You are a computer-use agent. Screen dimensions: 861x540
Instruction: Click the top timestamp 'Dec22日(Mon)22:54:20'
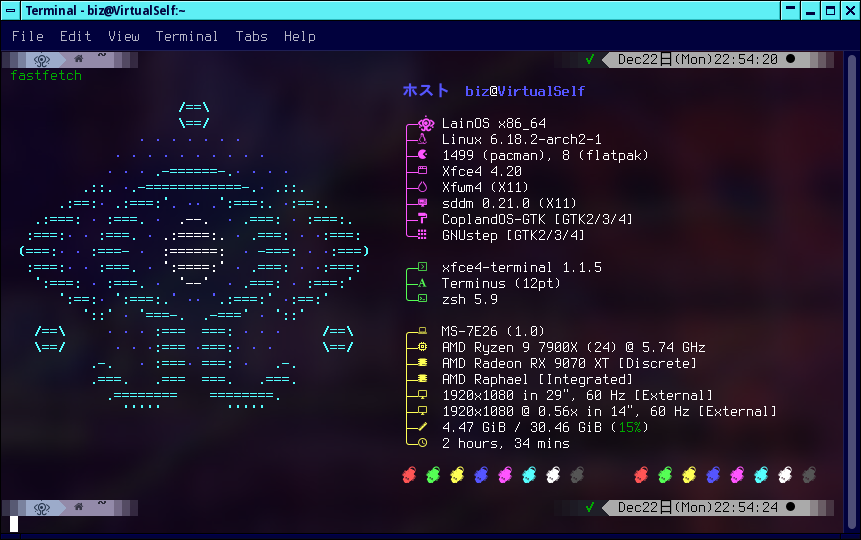pyautogui.click(x=697, y=59)
